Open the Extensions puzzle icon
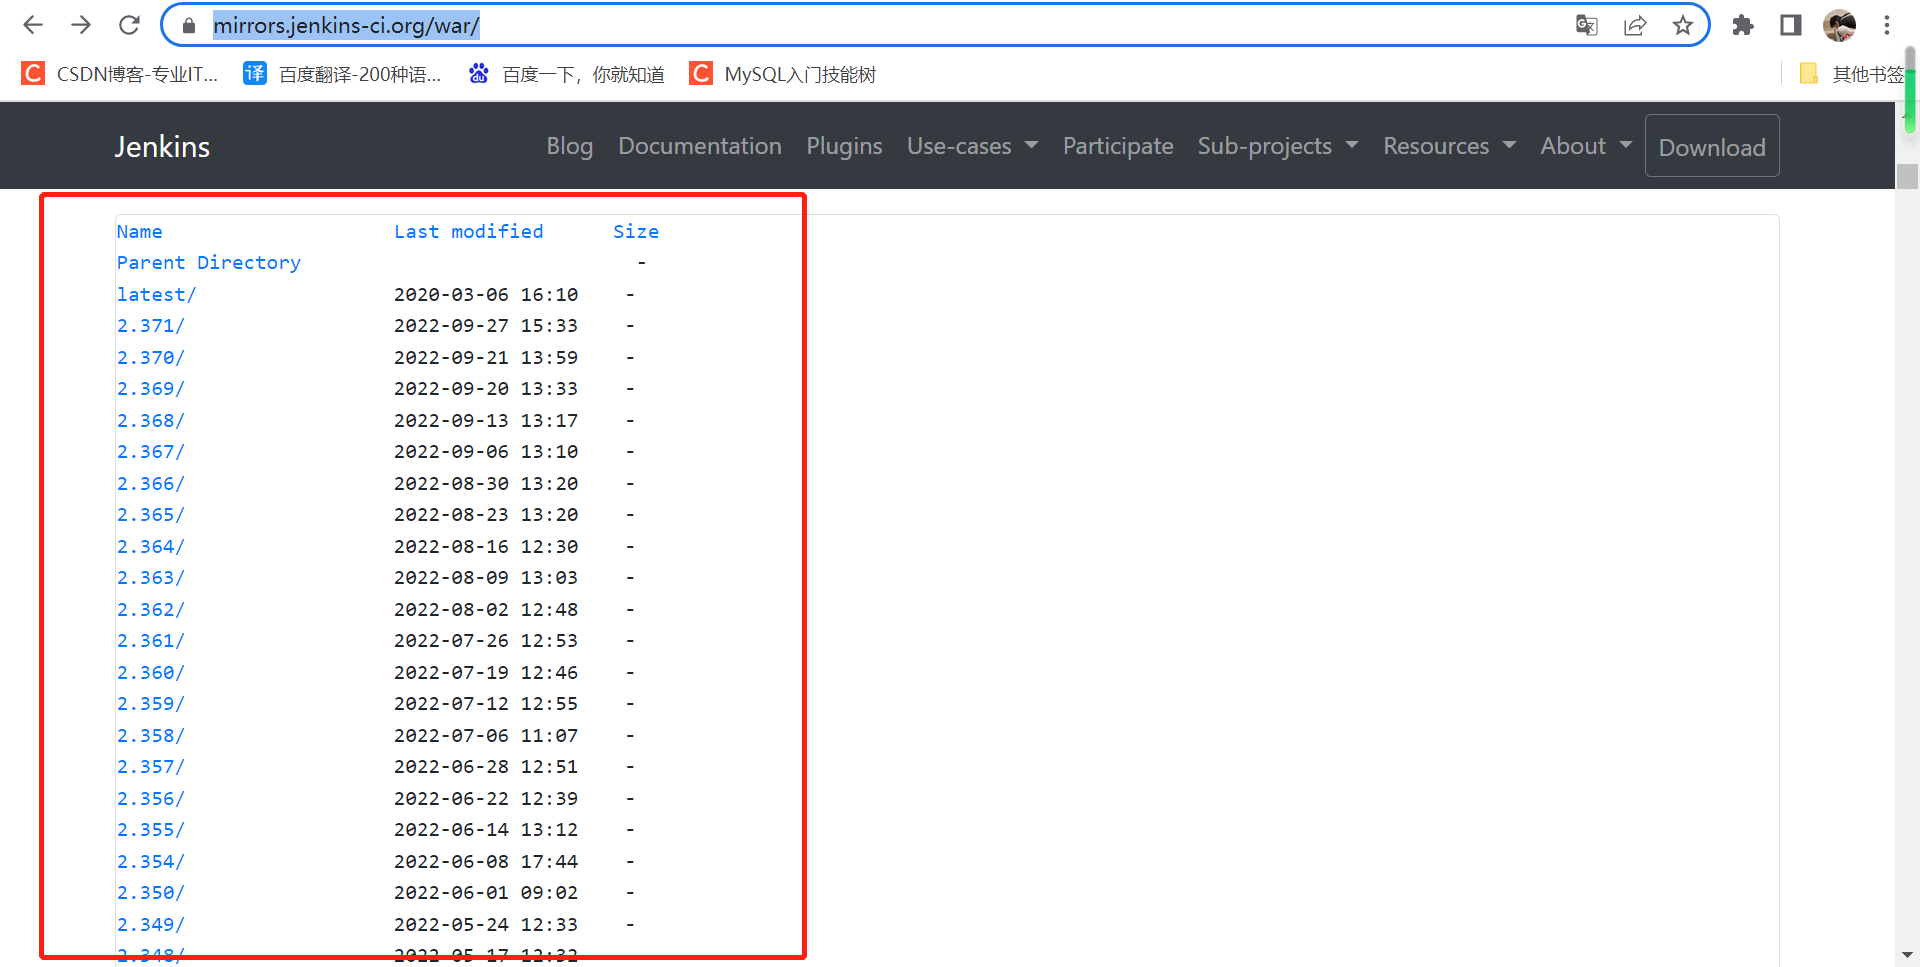This screenshot has width=1920, height=967. tap(1743, 25)
